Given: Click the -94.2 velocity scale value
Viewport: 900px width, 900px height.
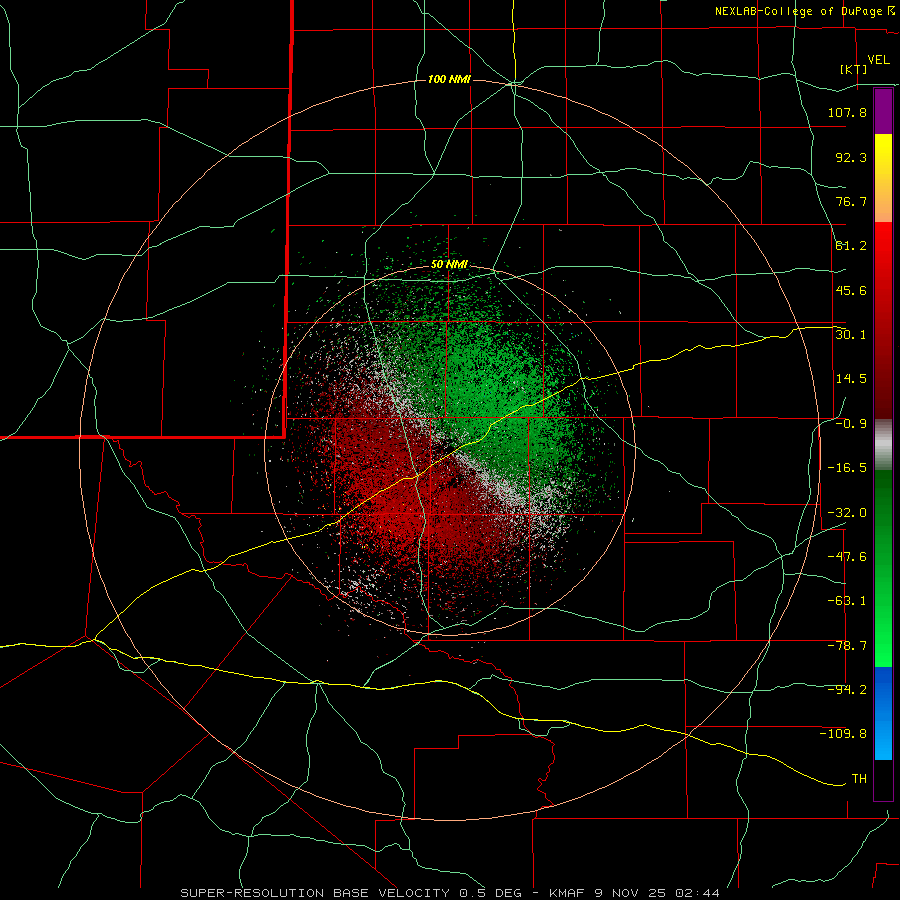Looking at the screenshot, I should [x=847, y=690].
